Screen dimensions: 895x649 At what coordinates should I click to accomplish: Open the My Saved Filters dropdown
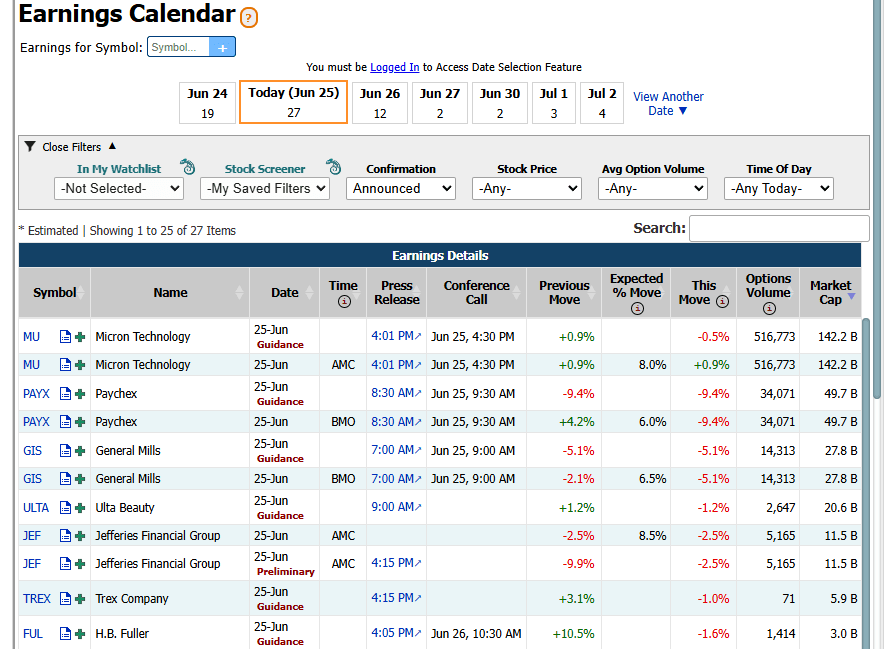(265, 188)
